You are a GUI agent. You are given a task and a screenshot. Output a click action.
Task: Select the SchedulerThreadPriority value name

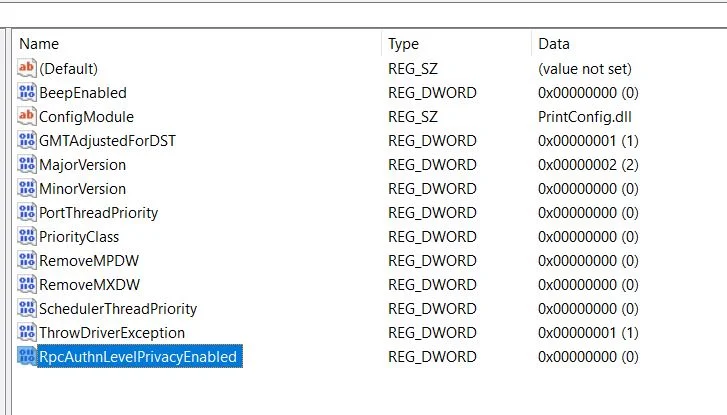pyautogui.click(x=118, y=309)
